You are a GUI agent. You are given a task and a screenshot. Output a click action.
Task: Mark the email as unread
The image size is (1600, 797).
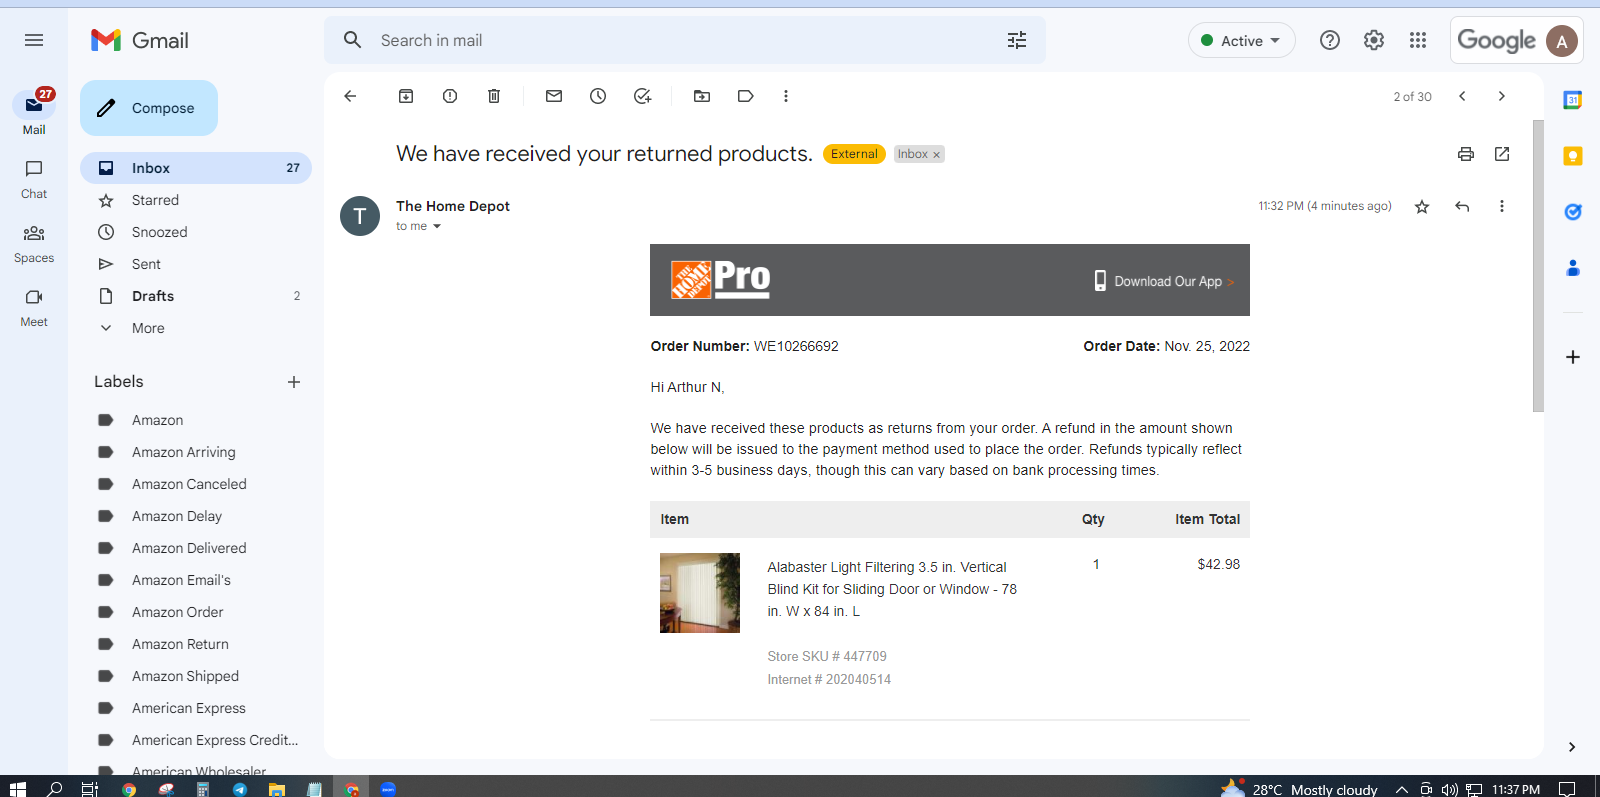point(554,96)
